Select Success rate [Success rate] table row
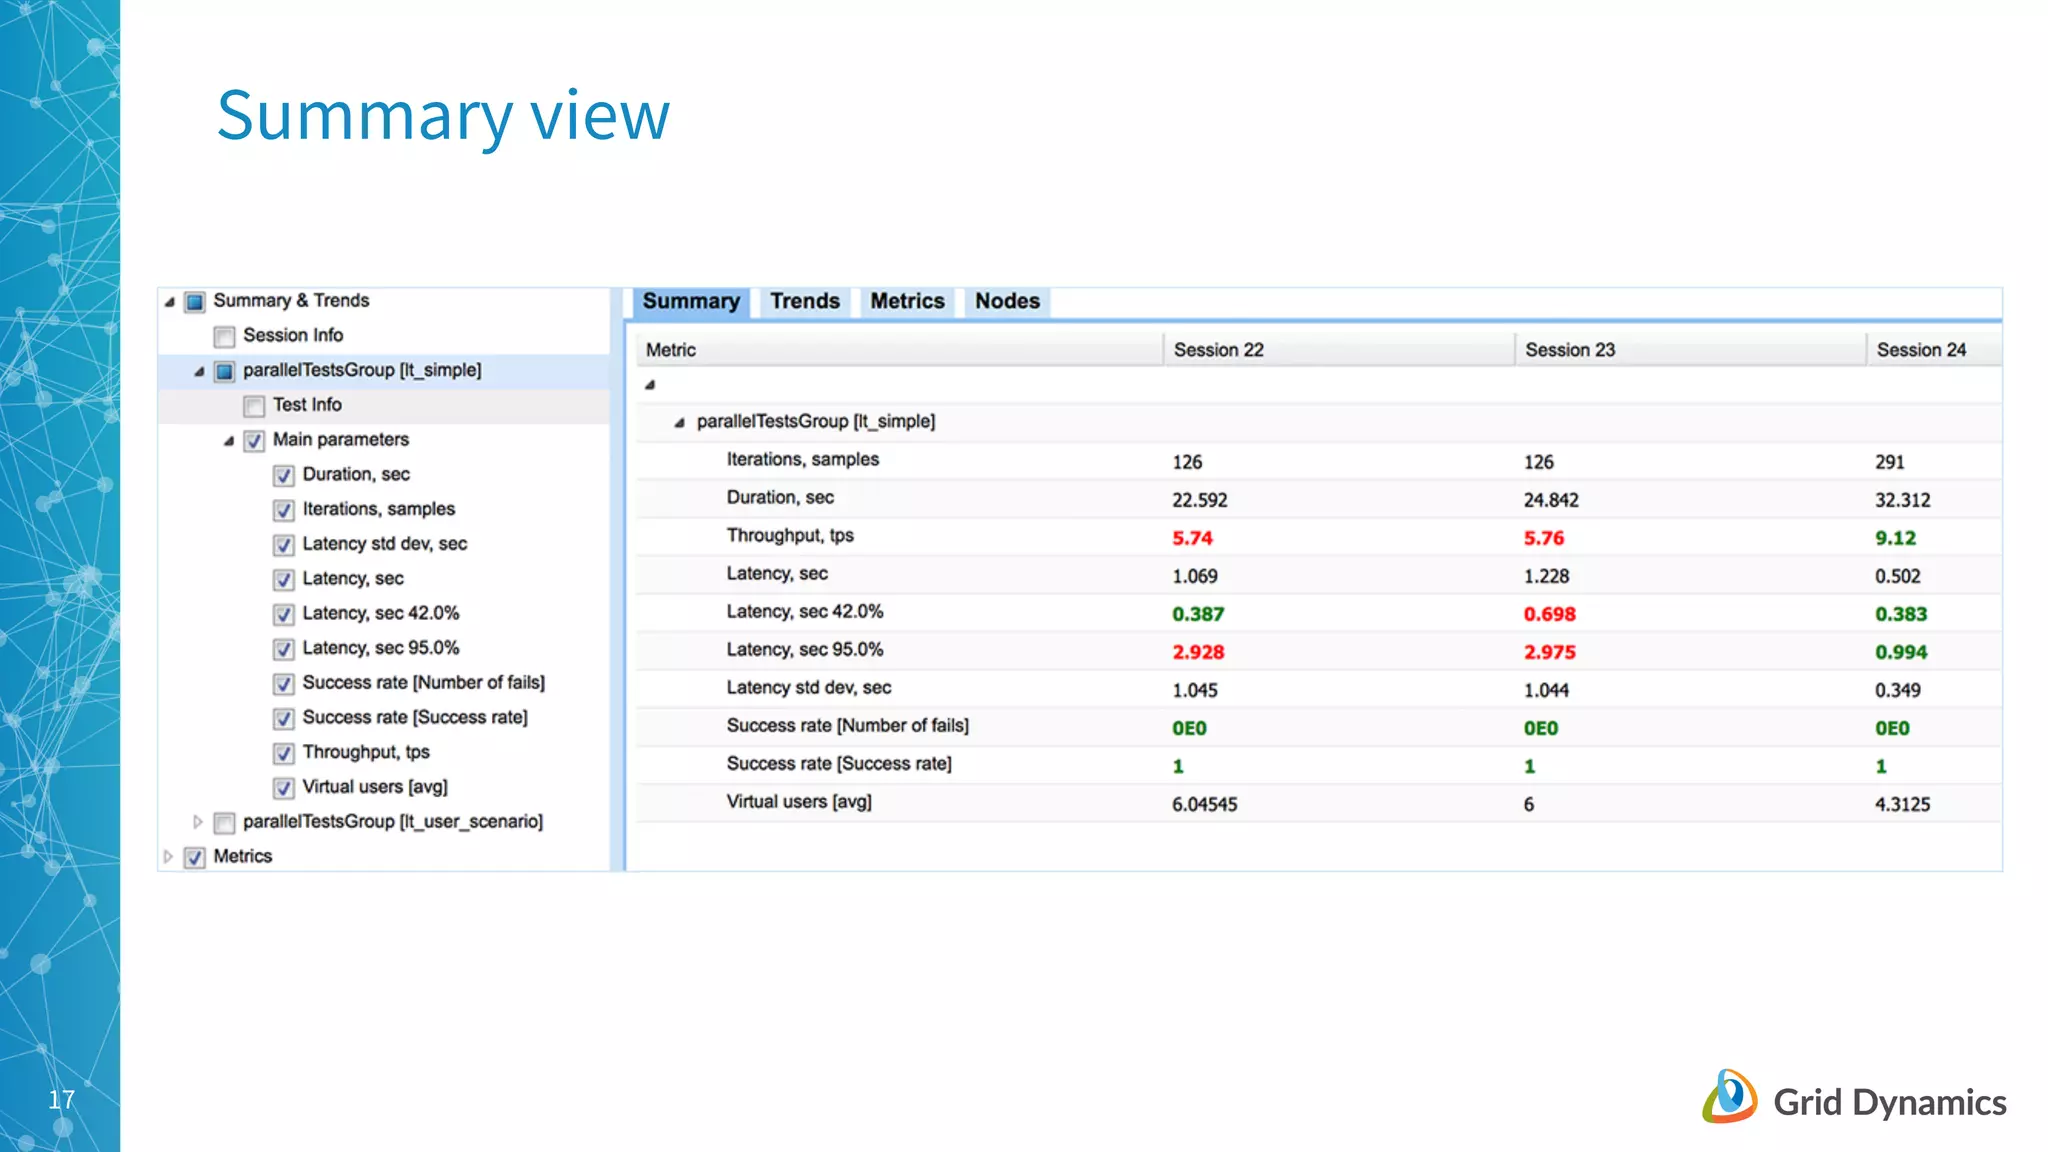Screen dimensions: 2048x1152 tap(1318, 765)
